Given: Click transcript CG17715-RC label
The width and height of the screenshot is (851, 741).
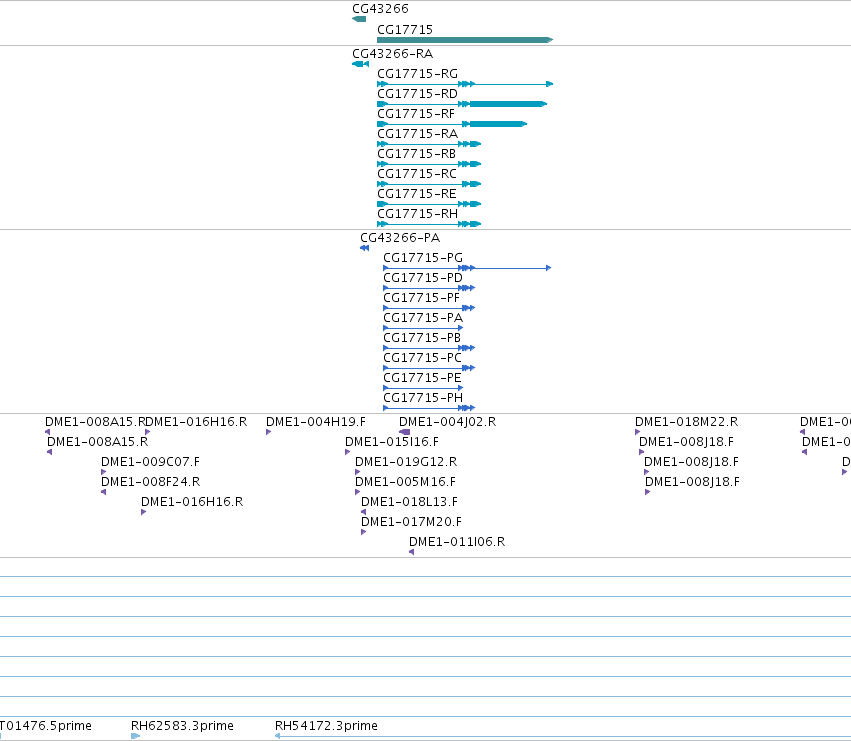Looking at the screenshot, I should coord(417,174).
